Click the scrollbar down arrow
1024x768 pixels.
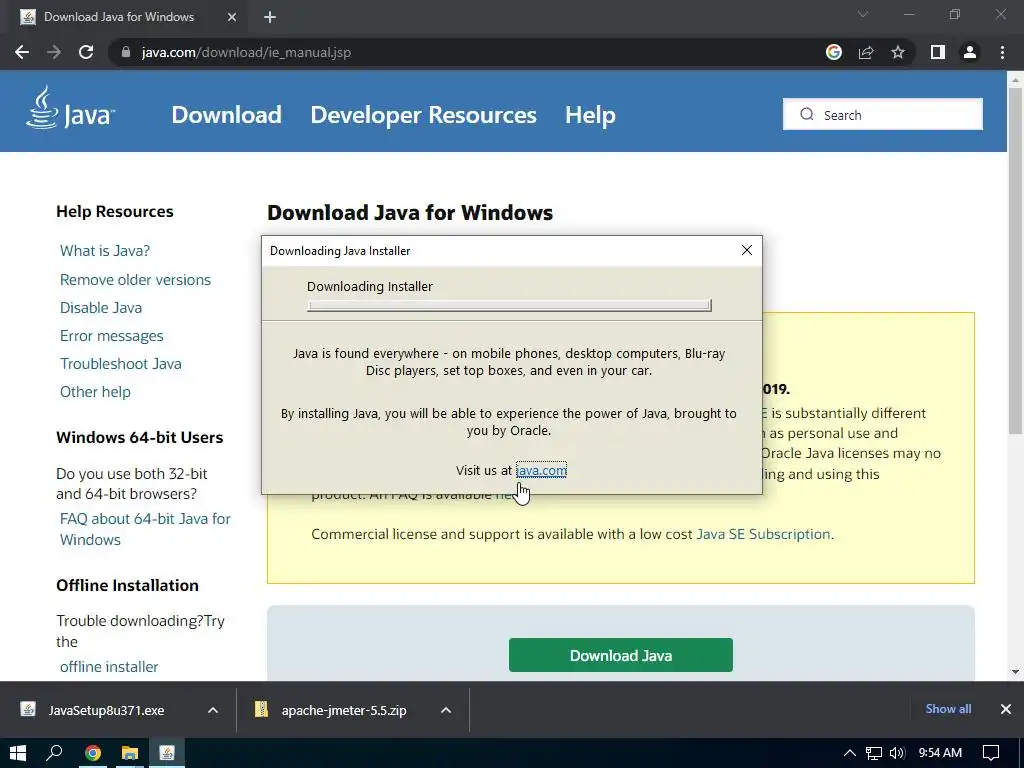point(1015,671)
